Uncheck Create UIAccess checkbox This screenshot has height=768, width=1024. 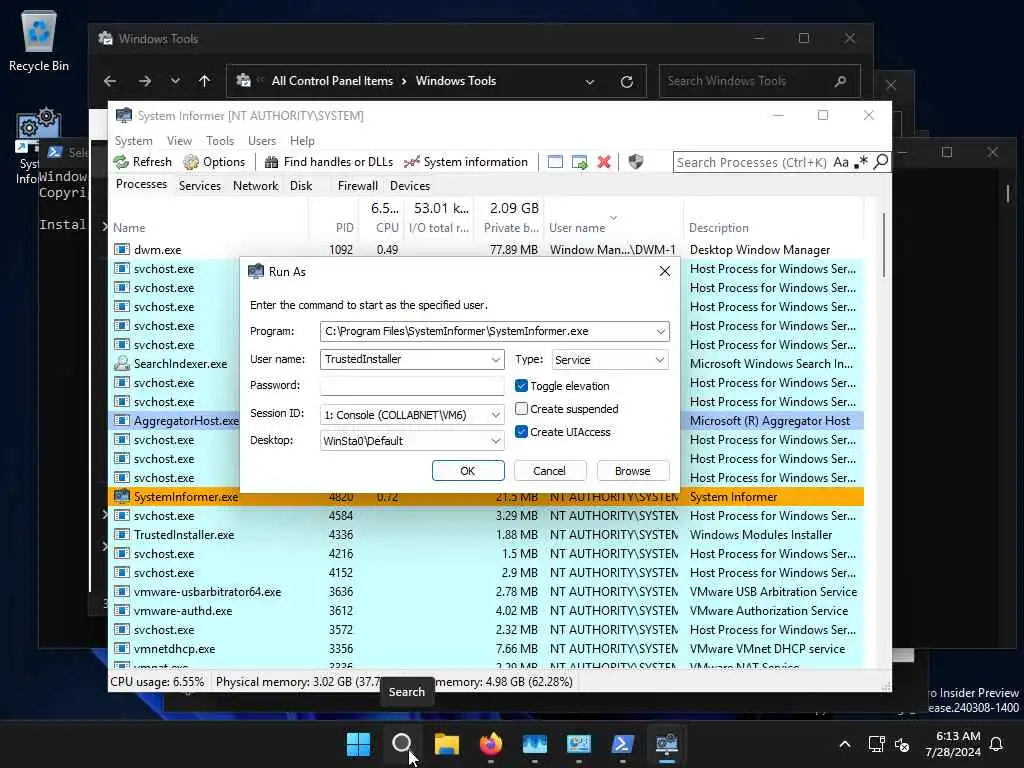pyautogui.click(x=521, y=432)
